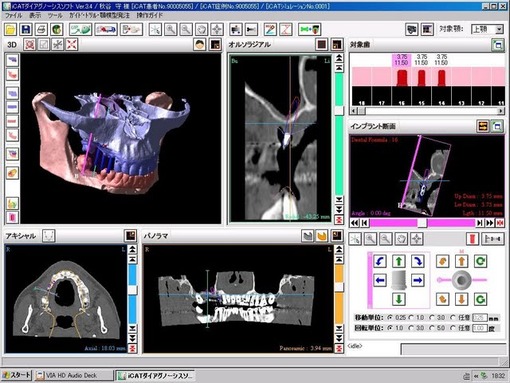The height and width of the screenshot is (383, 510).
Task: Select tooth 14 implant in target tooth chart
Action: tap(441, 79)
